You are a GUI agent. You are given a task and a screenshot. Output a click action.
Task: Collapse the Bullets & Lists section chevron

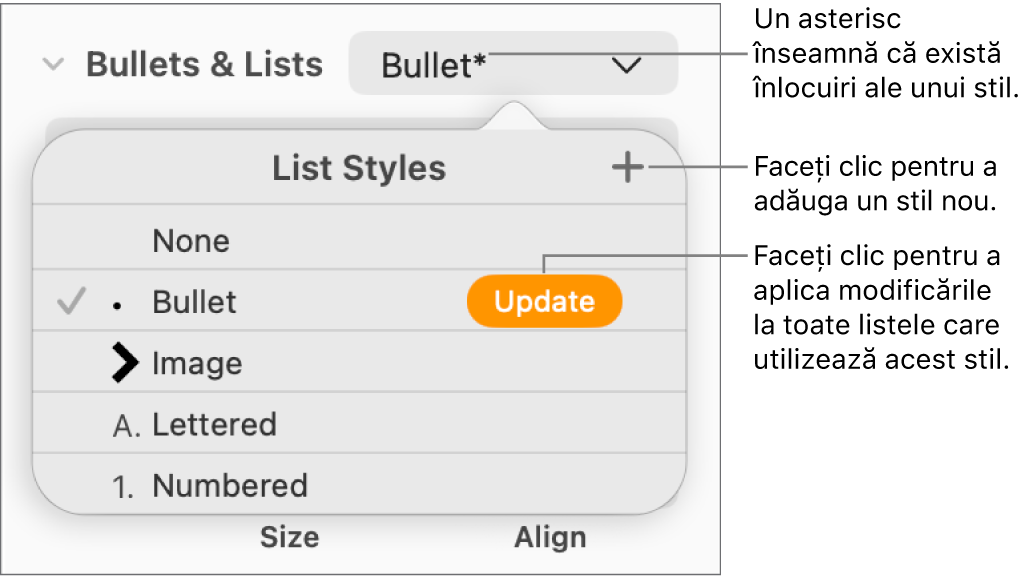coord(54,65)
